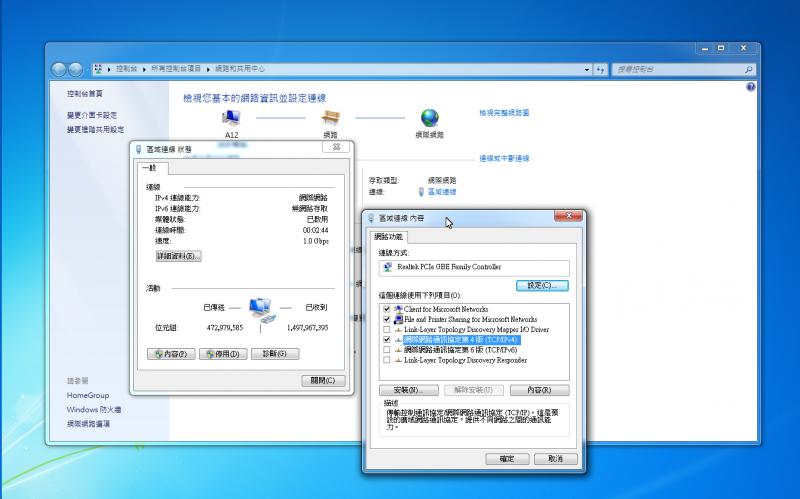Image resolution: width=800 pixels, height=499 pixels.
Task: Open help via the blue question mark
Action: pos(751,87)
